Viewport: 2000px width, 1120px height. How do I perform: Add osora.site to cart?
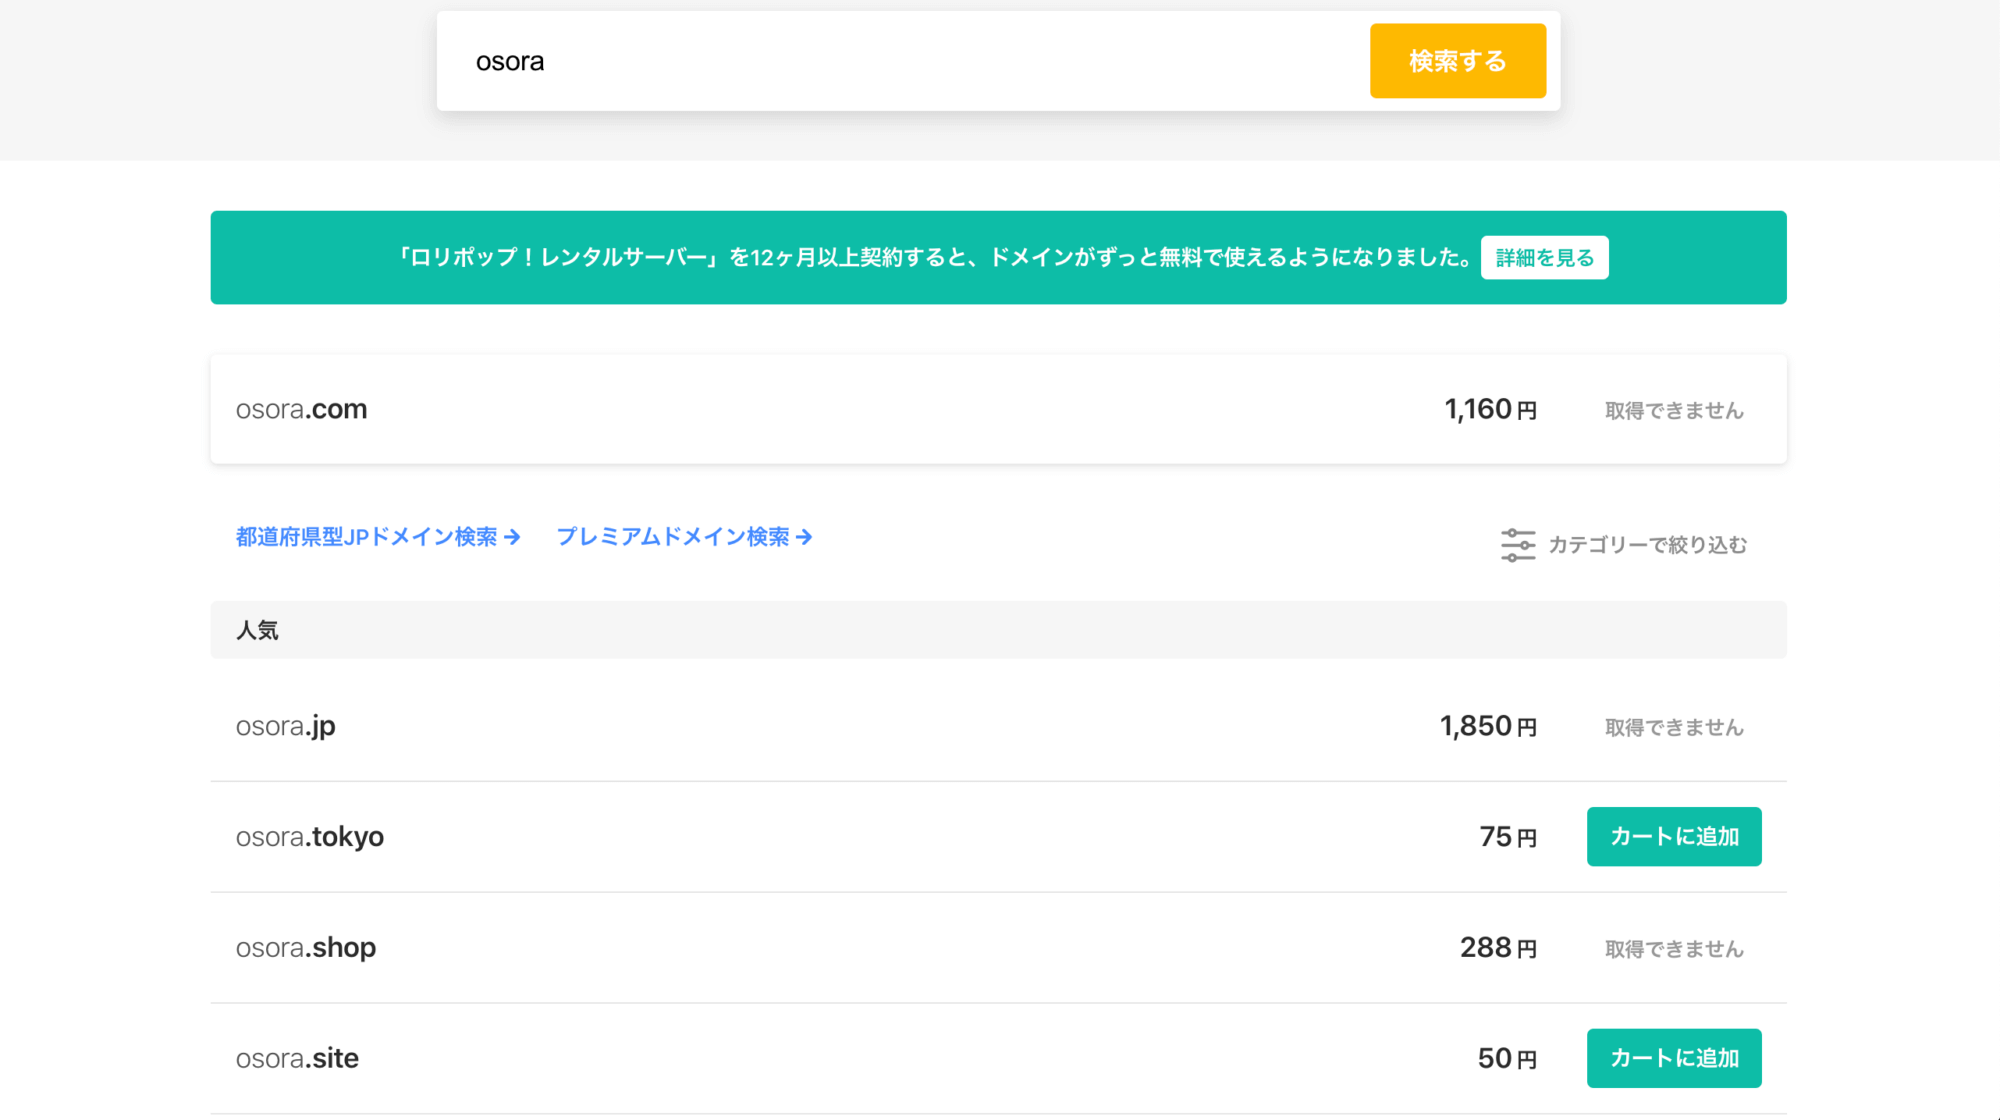[x=1673, y=1058]
